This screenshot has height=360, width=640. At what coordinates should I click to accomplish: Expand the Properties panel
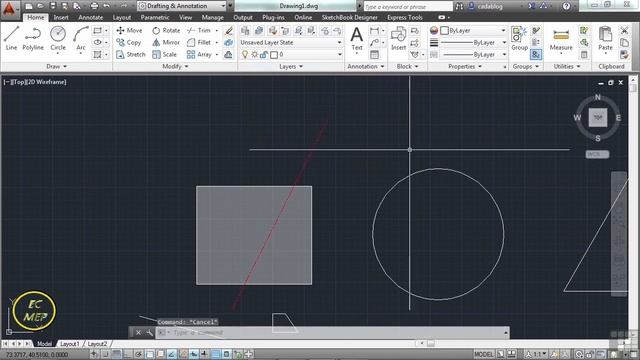coord(465,66)
